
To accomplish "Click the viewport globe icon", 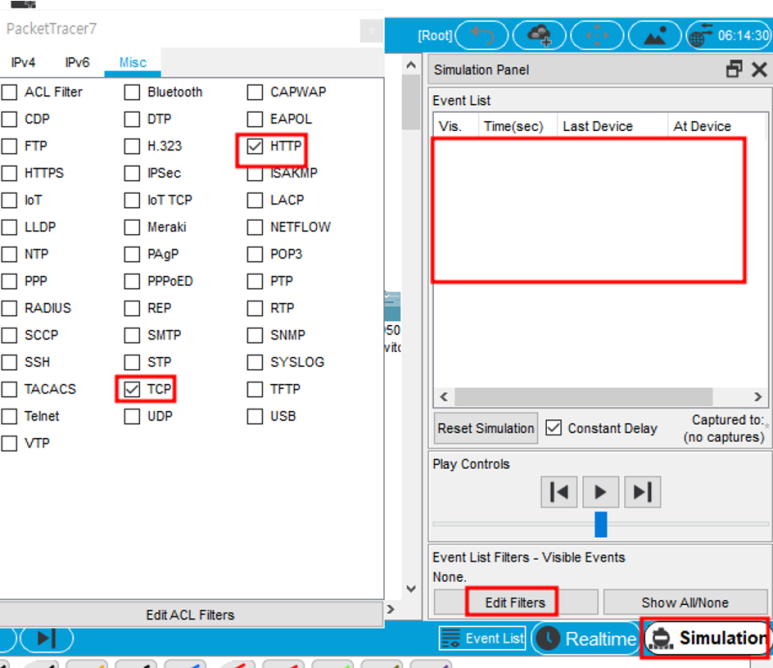I will (x=700, y=35).
